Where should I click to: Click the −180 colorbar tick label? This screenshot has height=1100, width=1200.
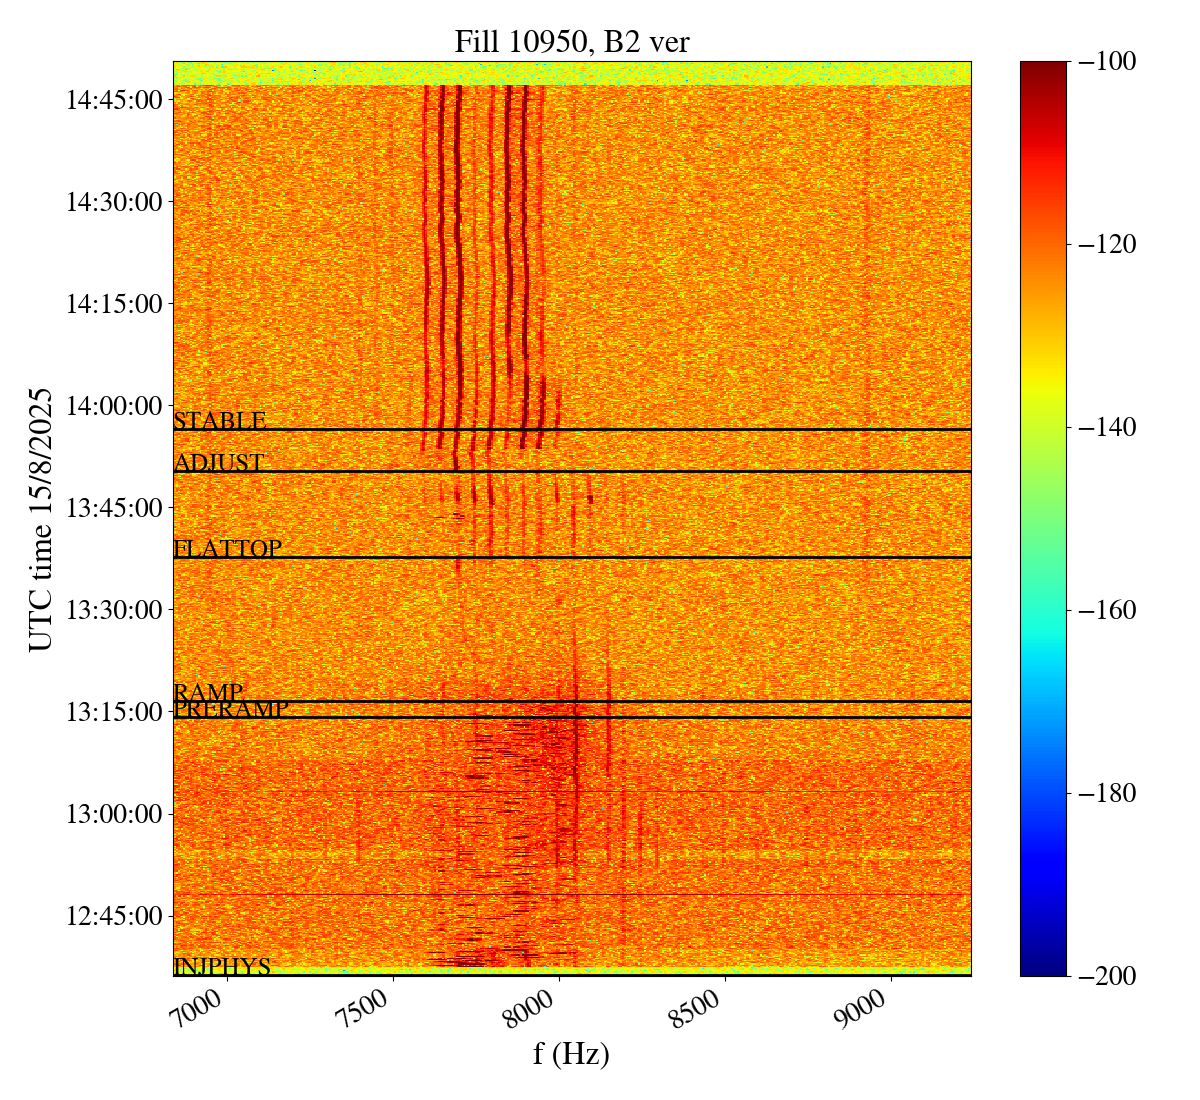tap(1108, 793)
